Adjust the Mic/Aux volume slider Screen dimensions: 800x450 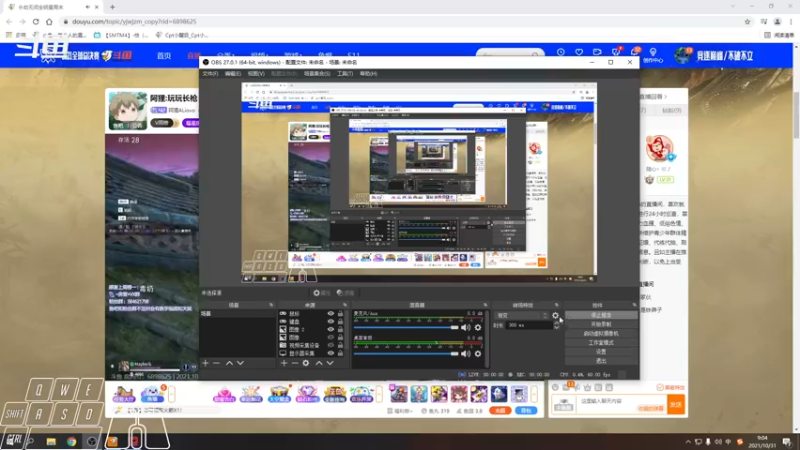coord(406,328)
